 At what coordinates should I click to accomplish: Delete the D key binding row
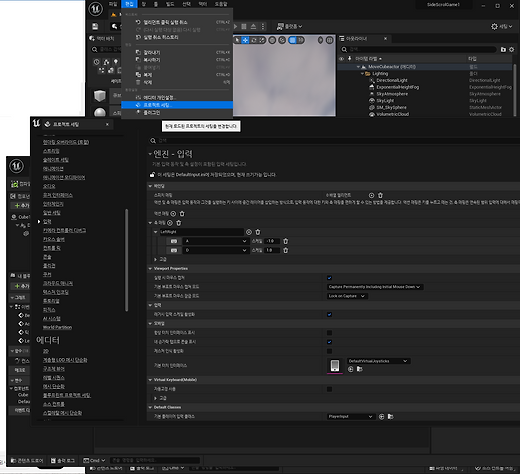[x=286, y=250]
